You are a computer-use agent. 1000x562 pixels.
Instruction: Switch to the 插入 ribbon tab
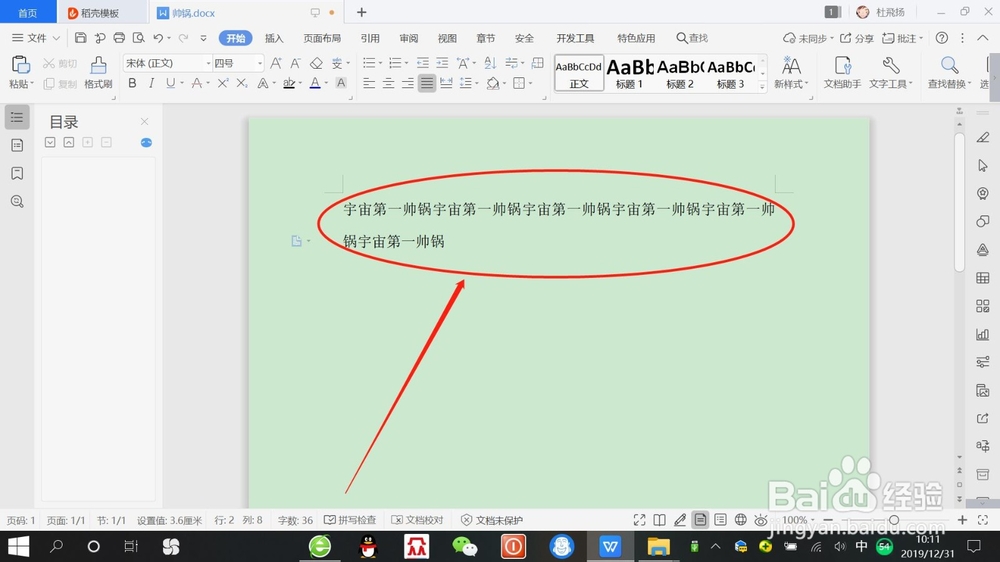[274, 38]
